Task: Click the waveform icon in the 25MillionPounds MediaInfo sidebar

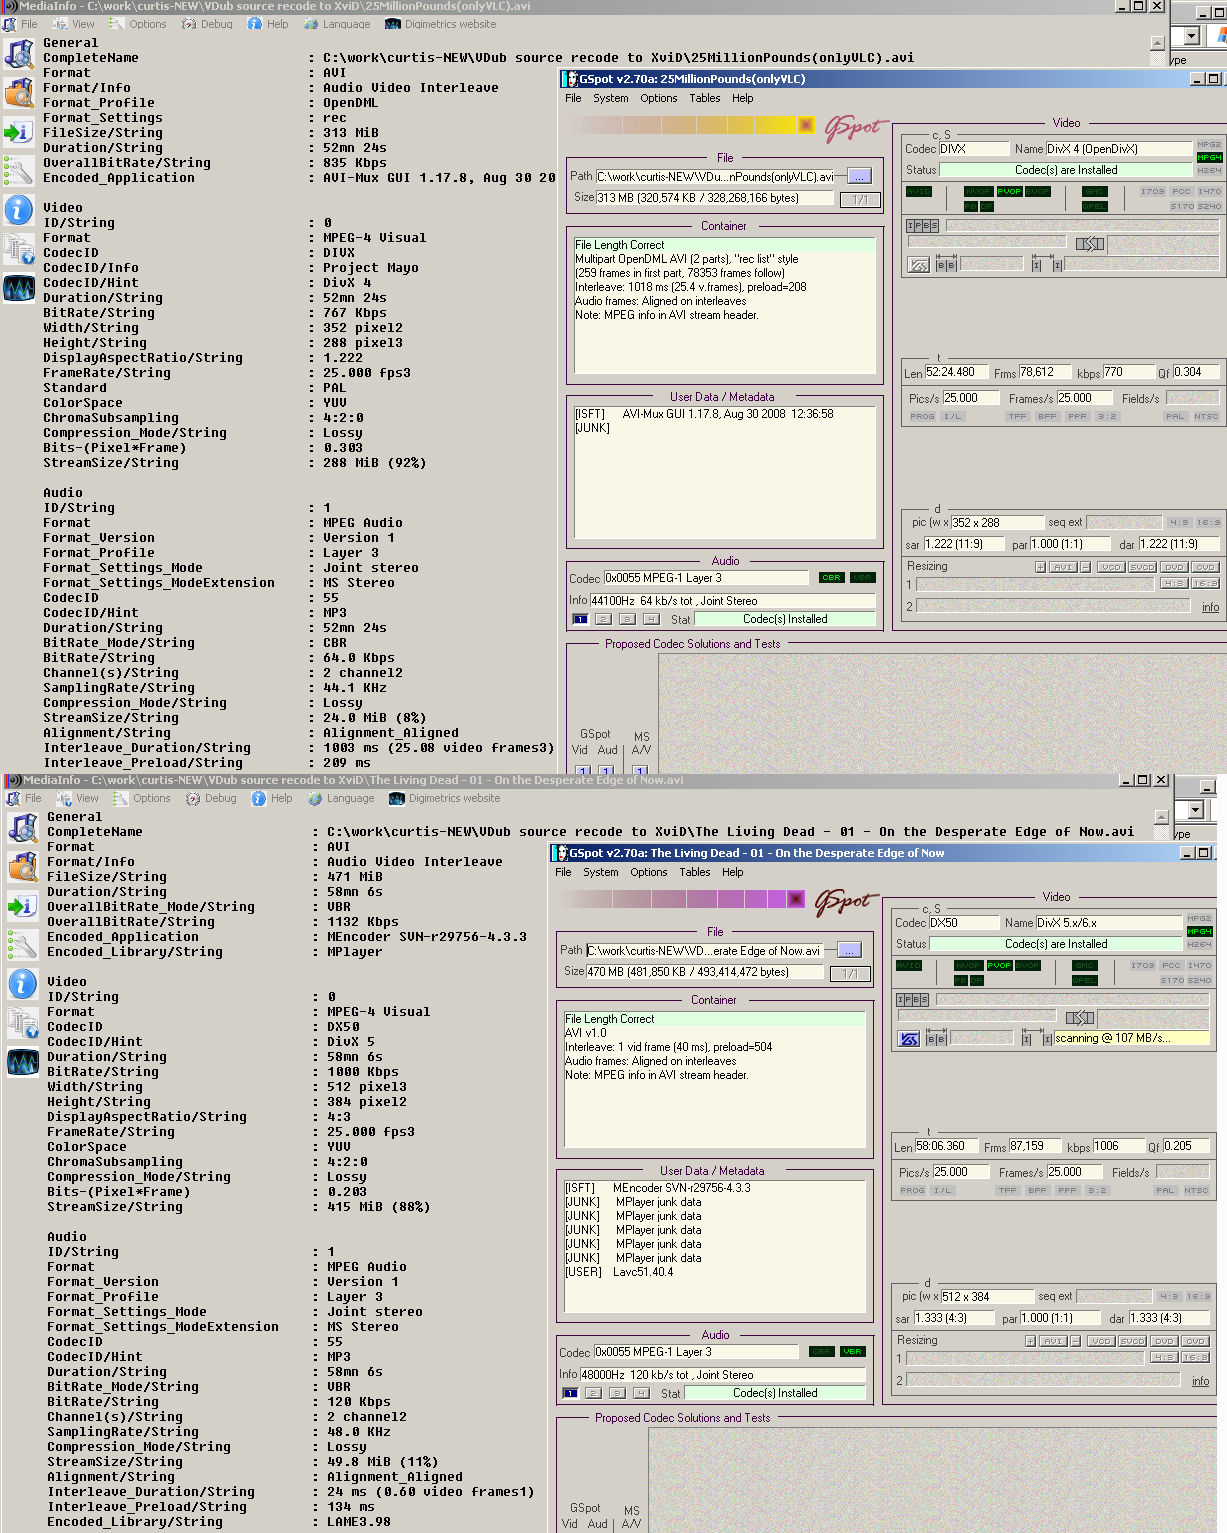Action: tap(19, 288)
